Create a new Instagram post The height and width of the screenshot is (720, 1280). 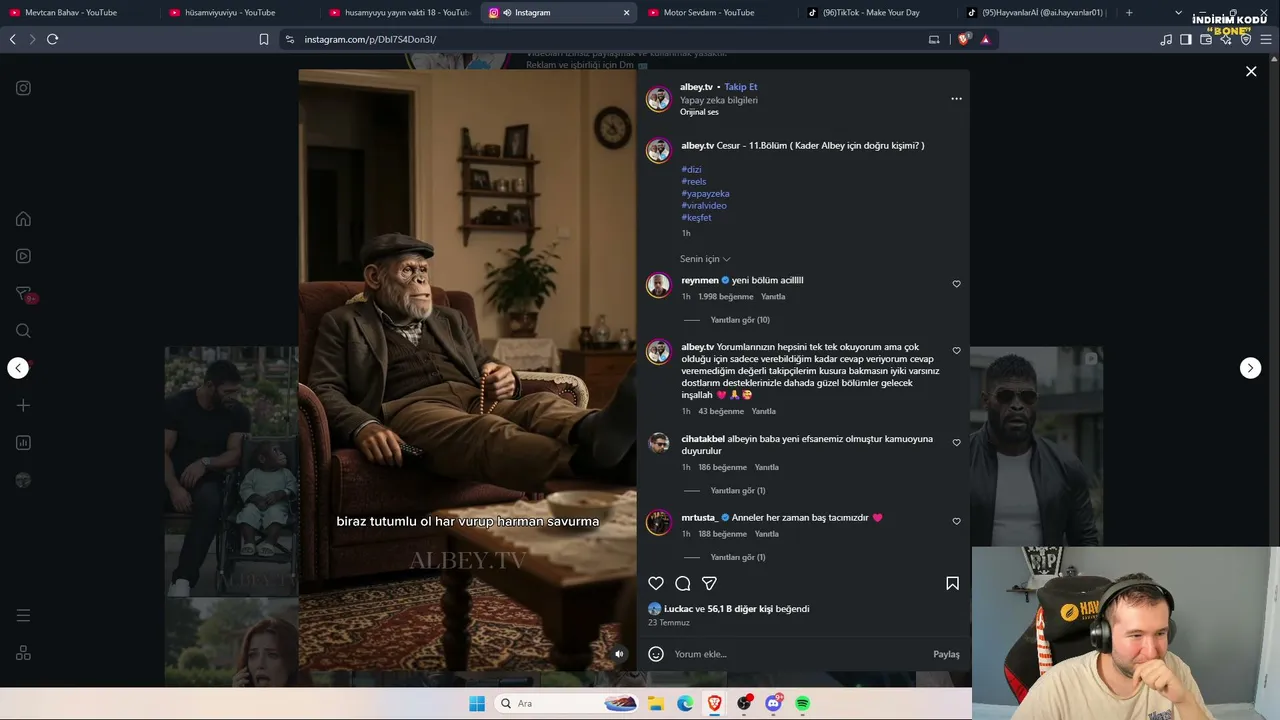click(x=23, y=405)
